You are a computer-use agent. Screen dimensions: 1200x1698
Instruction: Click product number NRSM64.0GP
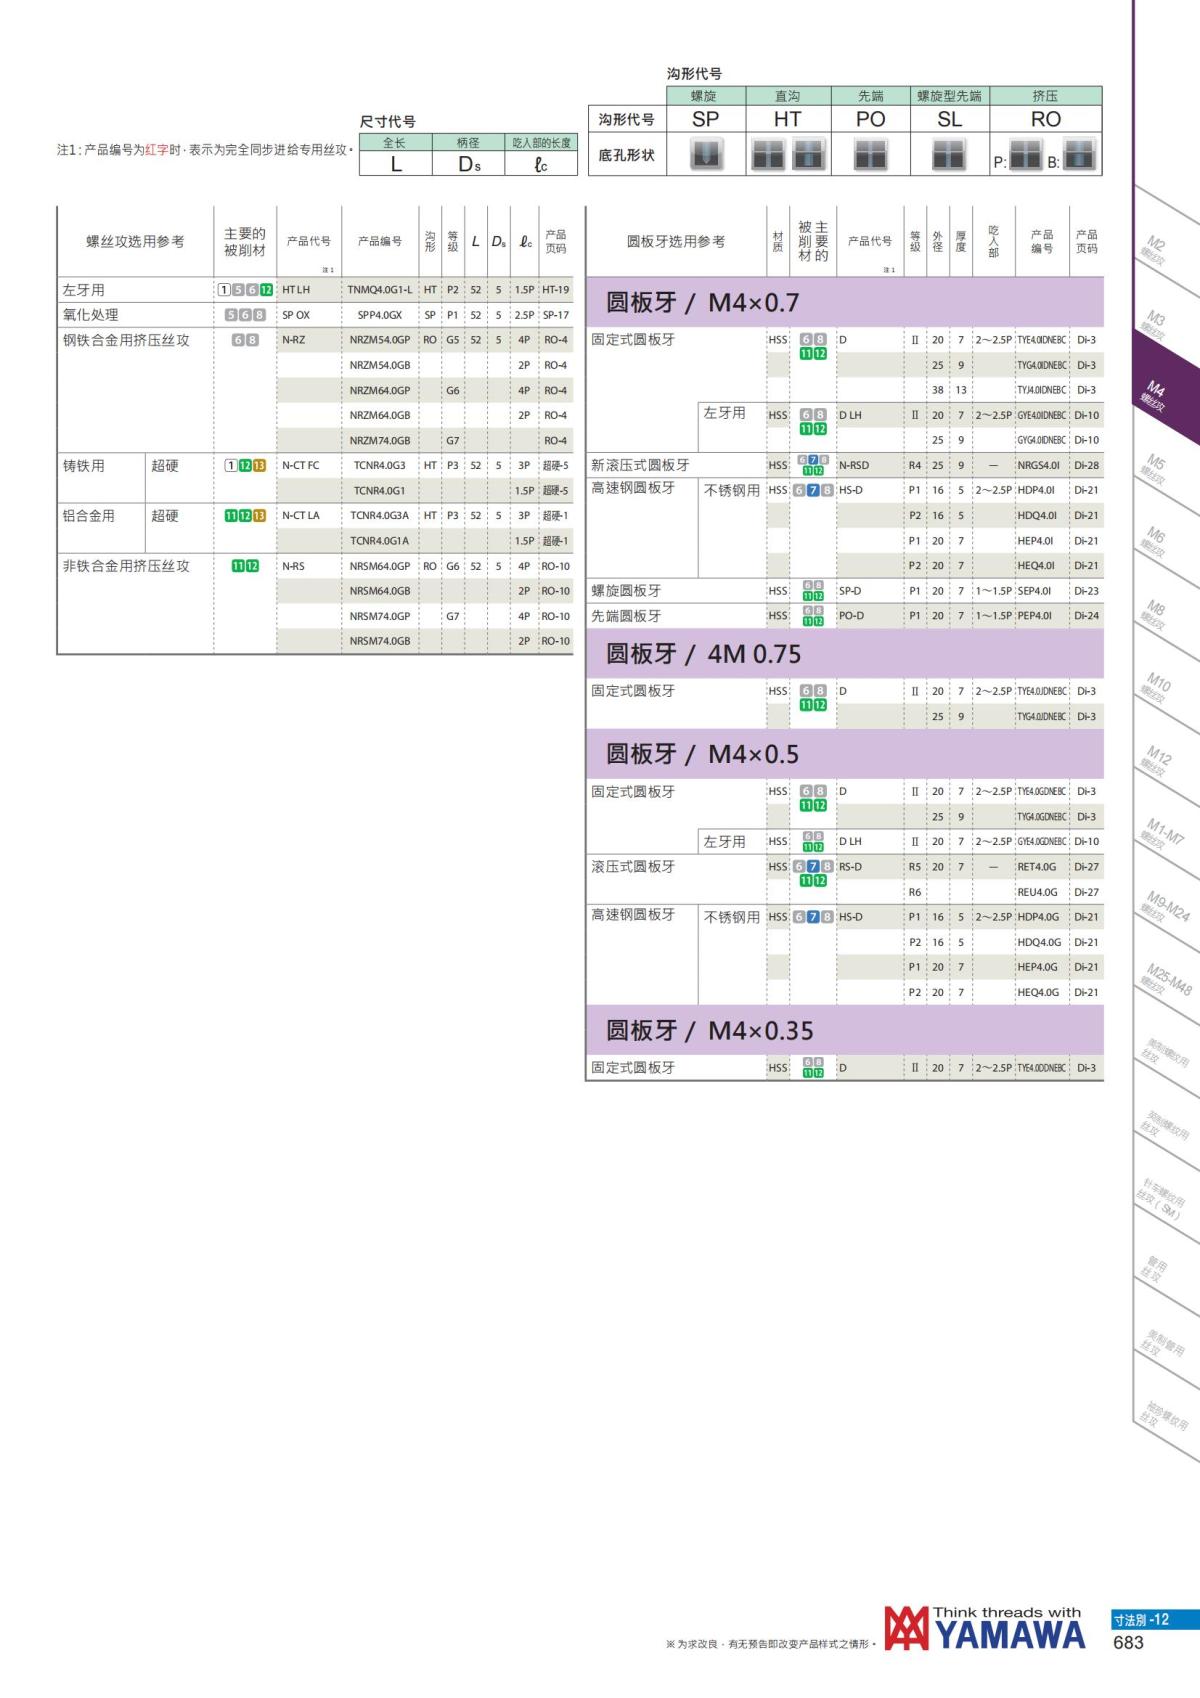click(380, 566)
